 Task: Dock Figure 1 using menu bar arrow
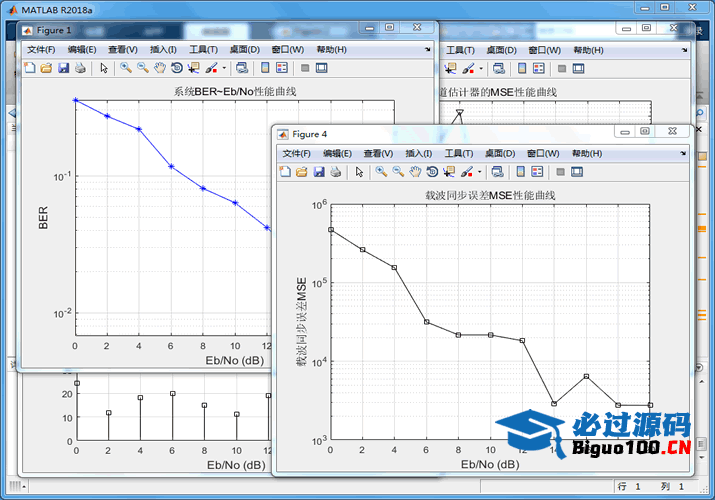tap(427, 50)
